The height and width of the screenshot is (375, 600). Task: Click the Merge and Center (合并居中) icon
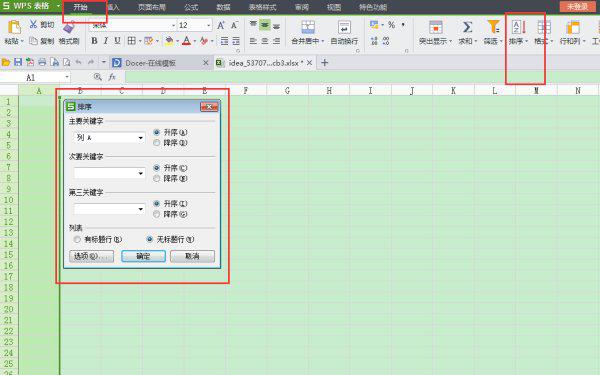pyautogui.click(x=308, y=28)
